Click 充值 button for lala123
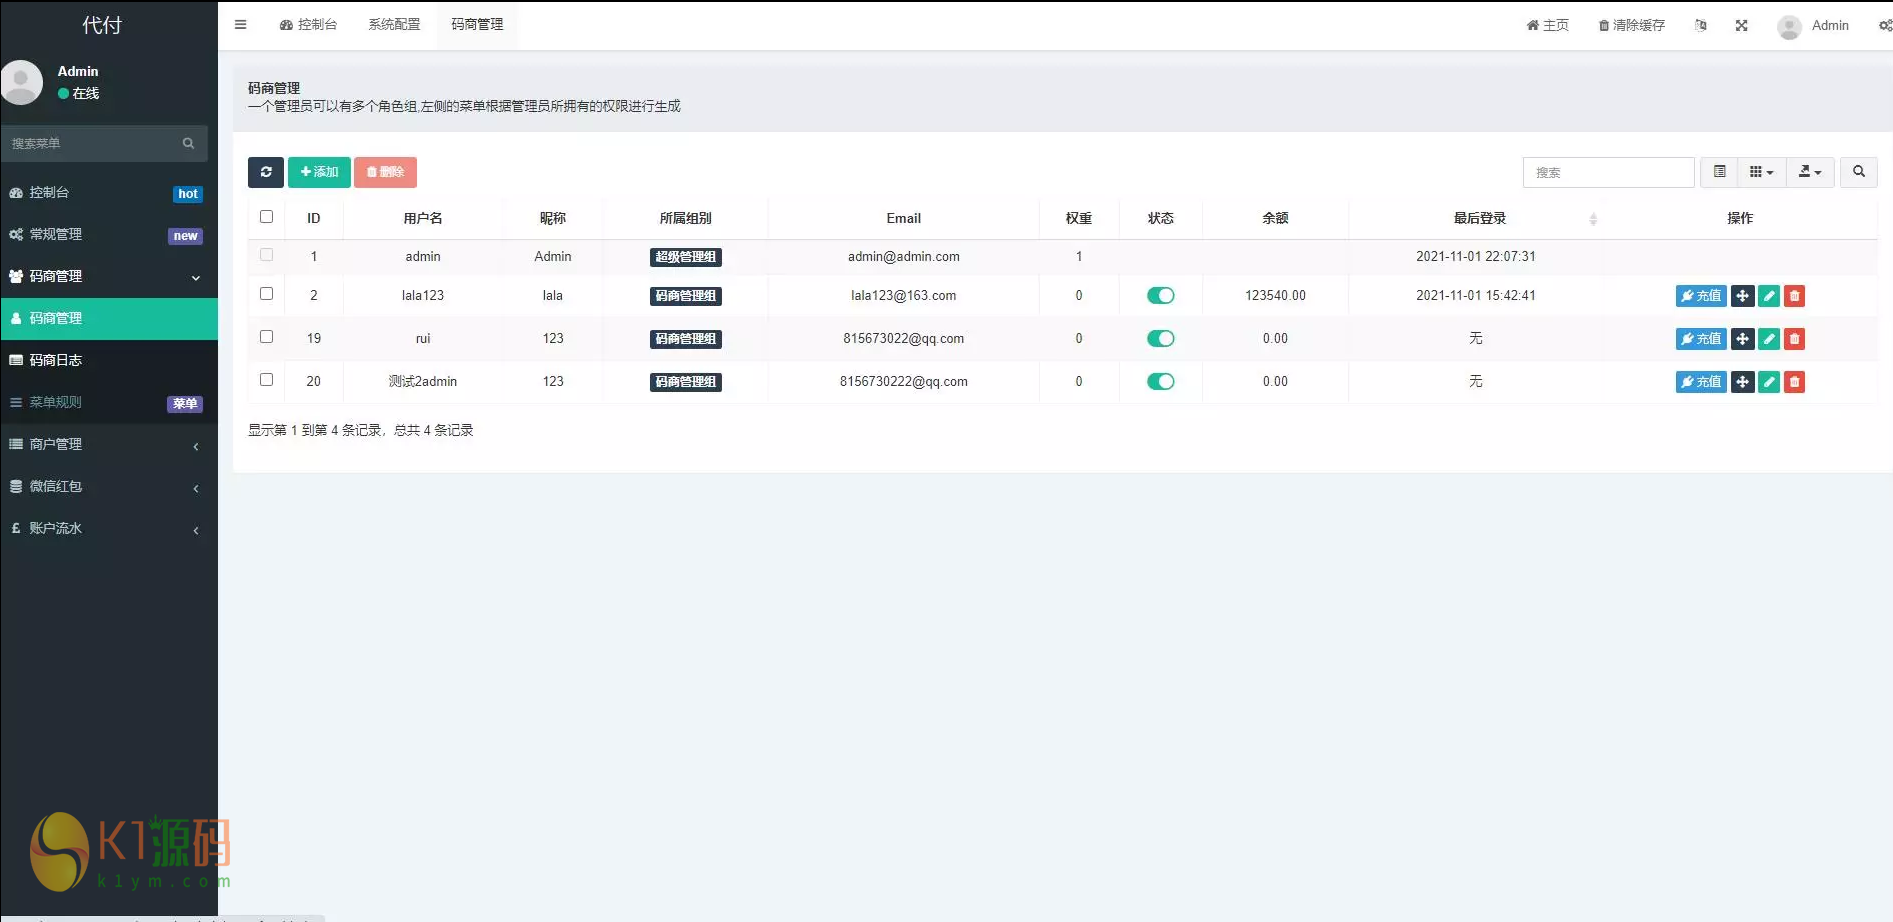The image size is (1893, 922). 1701,296
